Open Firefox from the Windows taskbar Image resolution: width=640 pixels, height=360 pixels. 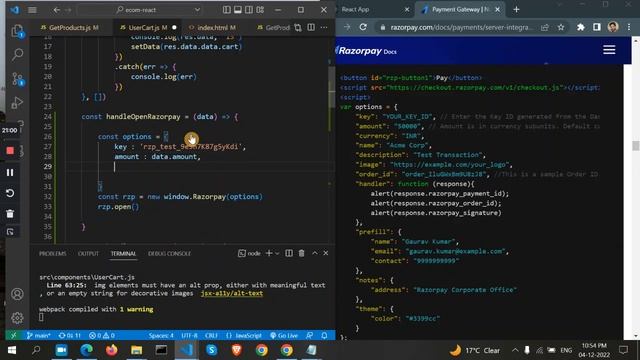pyautogui.click(x=111, y=350)
